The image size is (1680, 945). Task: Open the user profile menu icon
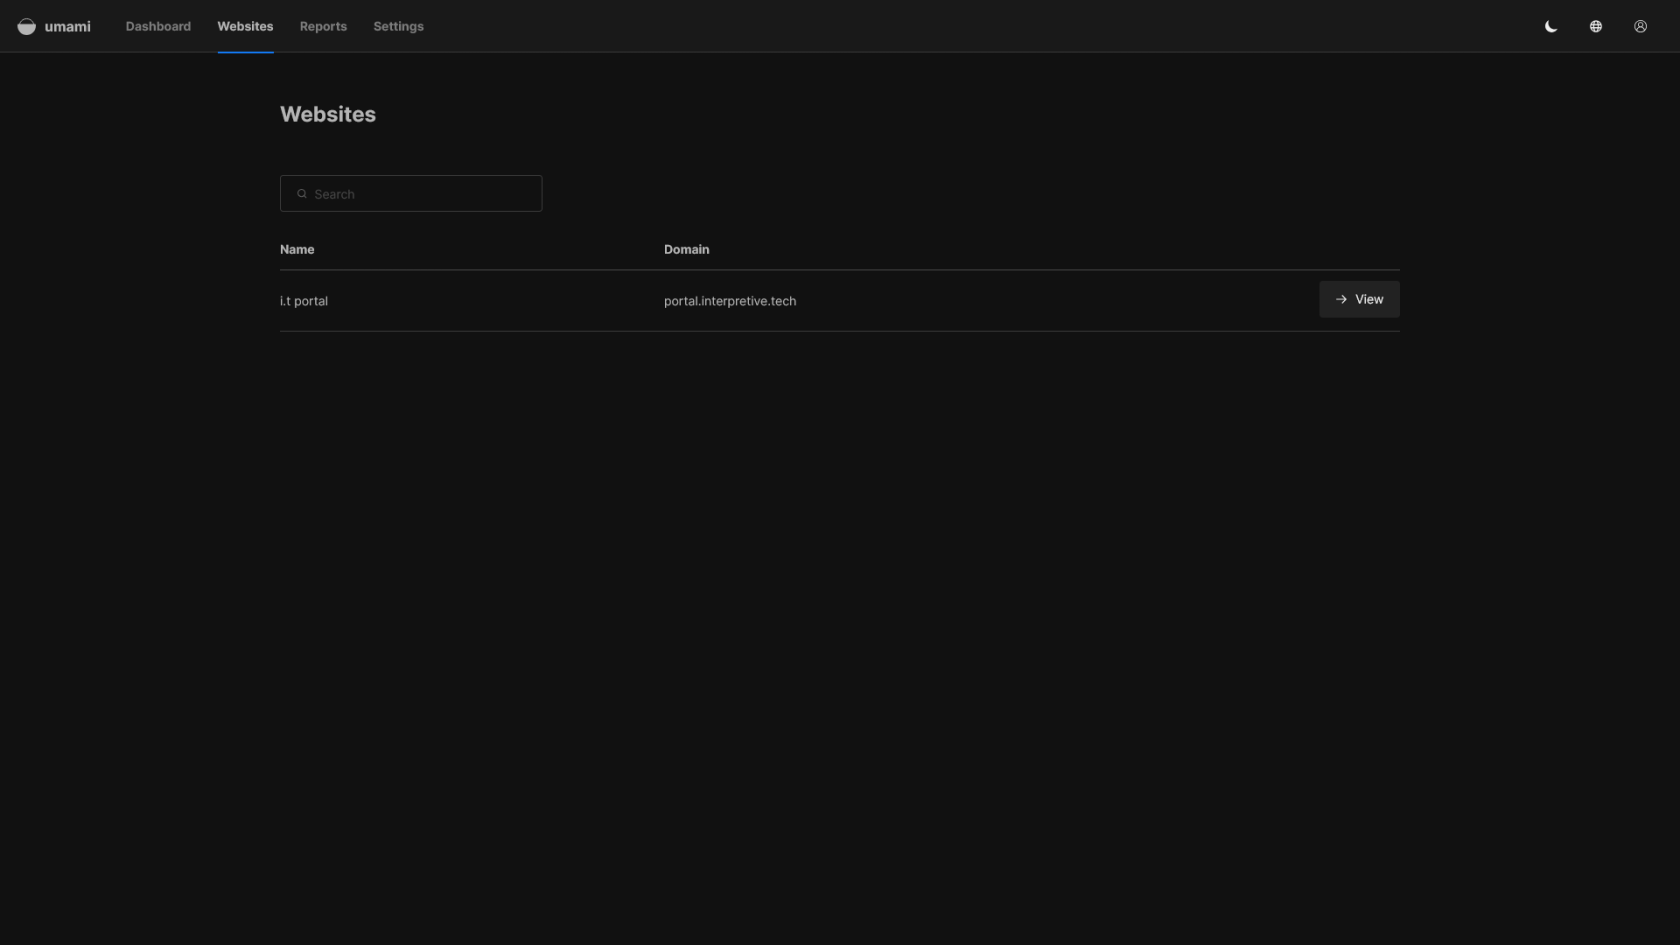pyautogui.click(x=1640, y=27)
